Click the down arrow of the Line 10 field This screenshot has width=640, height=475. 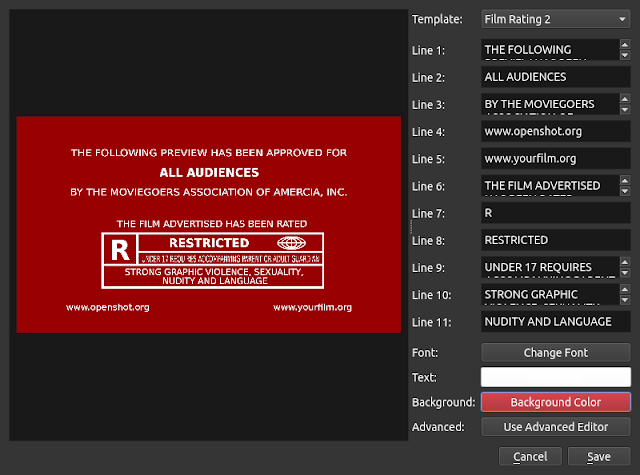pyautogui.click(x=624, y=300)
